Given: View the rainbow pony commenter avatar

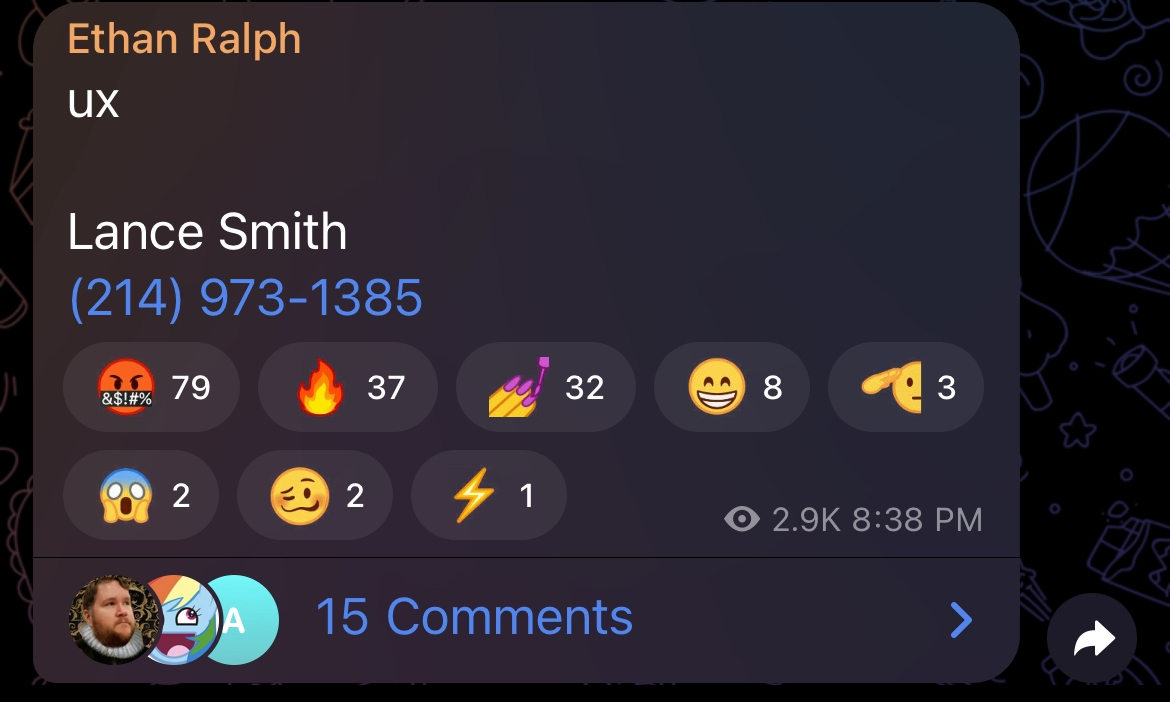Looking at the screenshot, I should [183, 619].
